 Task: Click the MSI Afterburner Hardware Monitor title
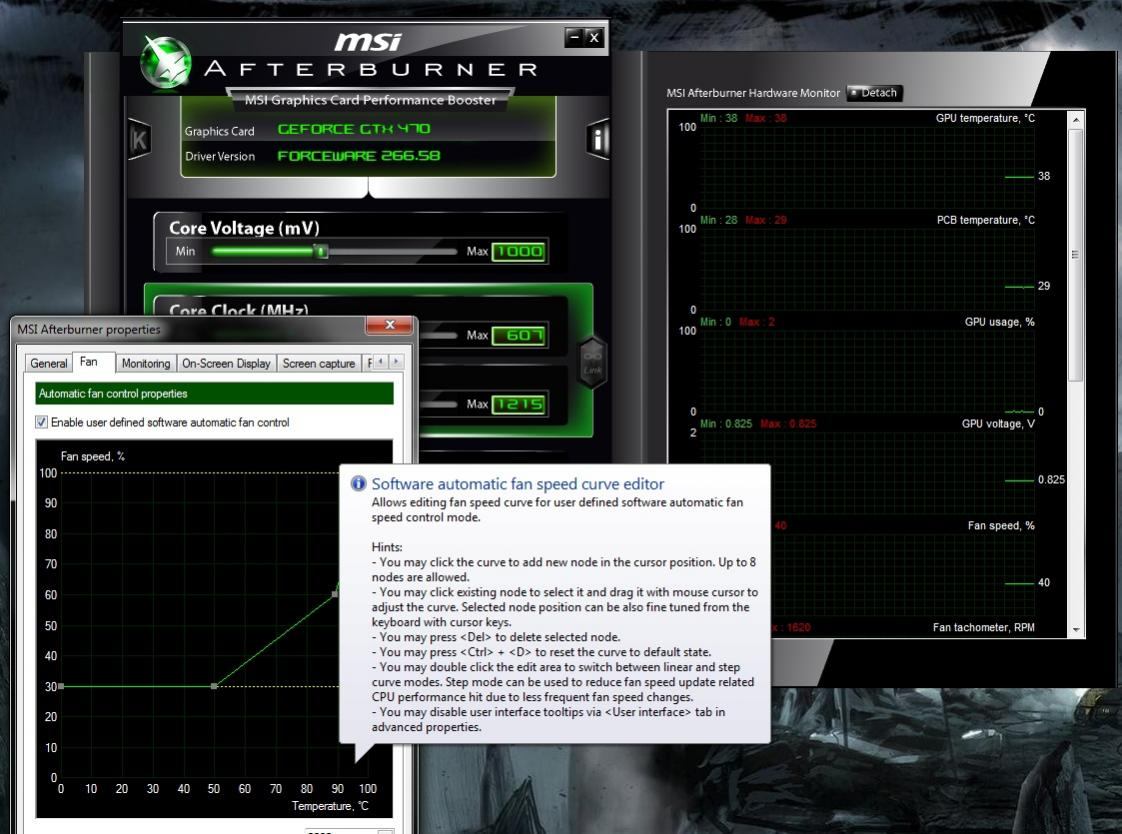coord(753,93)
